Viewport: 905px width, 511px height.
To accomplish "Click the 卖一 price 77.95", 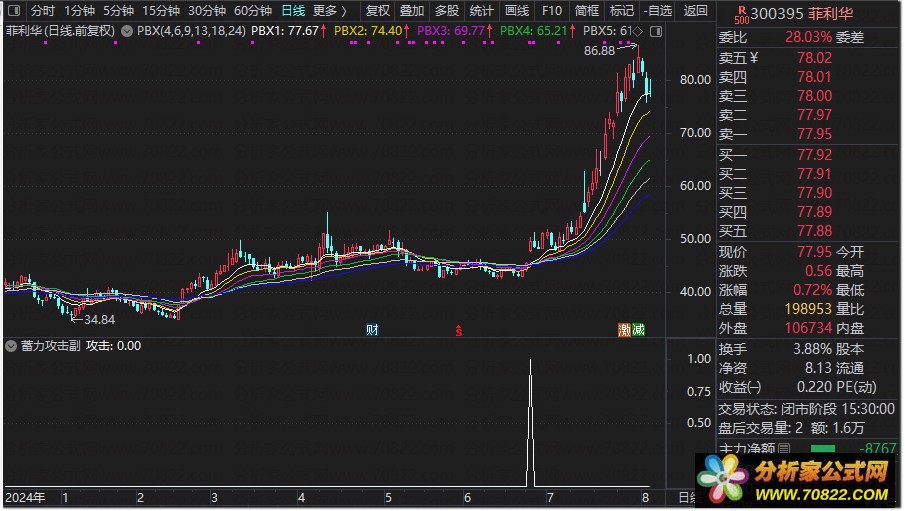I will 814,134.
